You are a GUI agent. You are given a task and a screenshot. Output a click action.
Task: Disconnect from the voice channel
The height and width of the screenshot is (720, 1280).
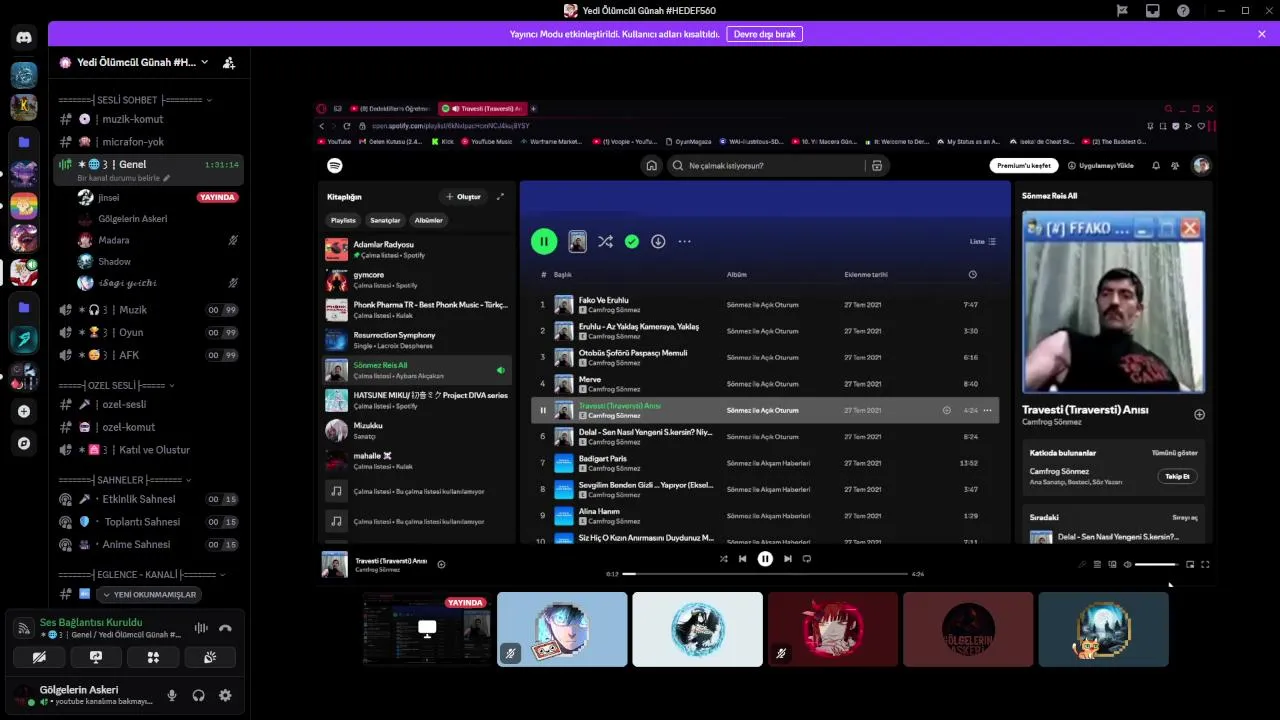click(225, 628)
